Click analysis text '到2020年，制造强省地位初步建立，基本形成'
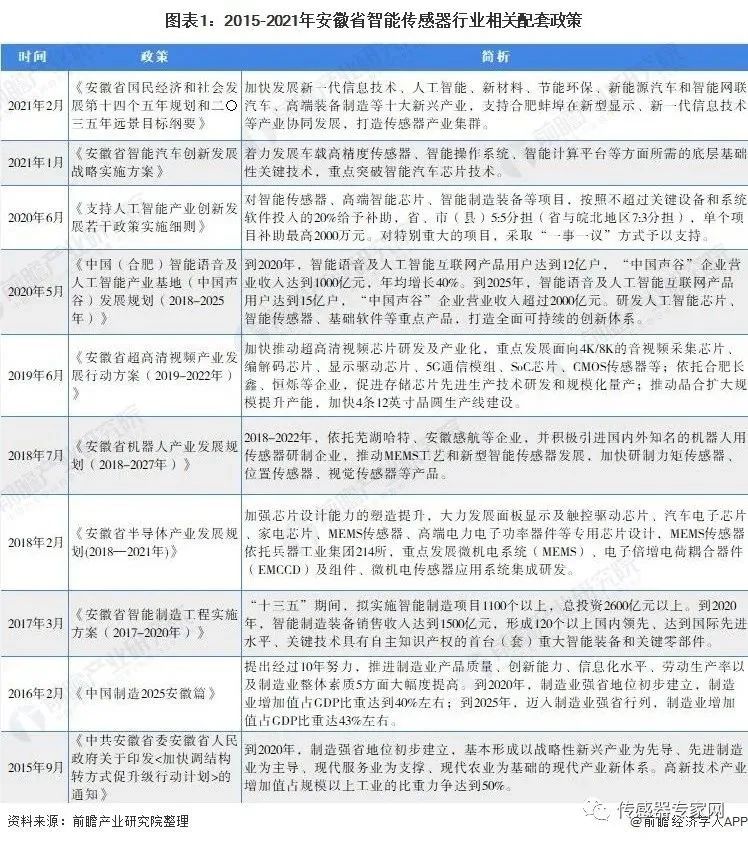 tap(495, 767)
